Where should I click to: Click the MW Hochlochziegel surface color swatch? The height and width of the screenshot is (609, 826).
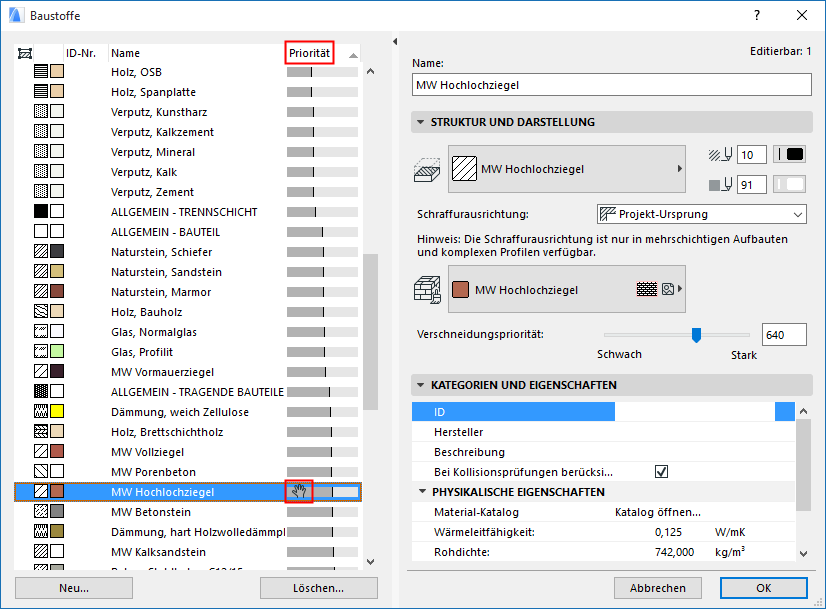click(460, 290)
